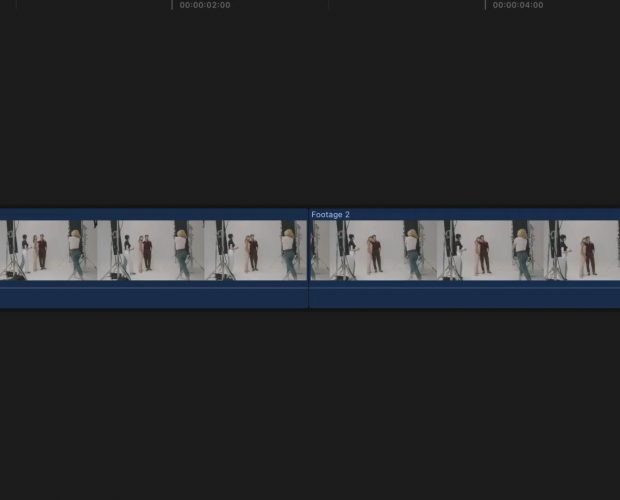
Task: Click the 00:00:04:00 ruler timecode
Action: pos(518,5)
